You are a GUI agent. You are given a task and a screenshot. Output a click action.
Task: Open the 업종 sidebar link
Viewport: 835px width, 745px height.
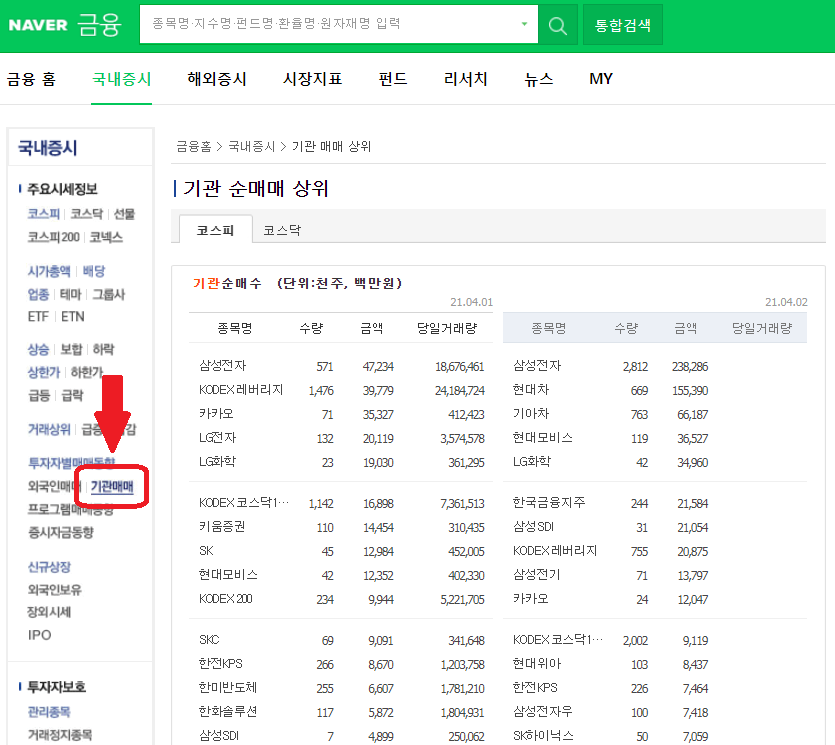click(38, 294)
